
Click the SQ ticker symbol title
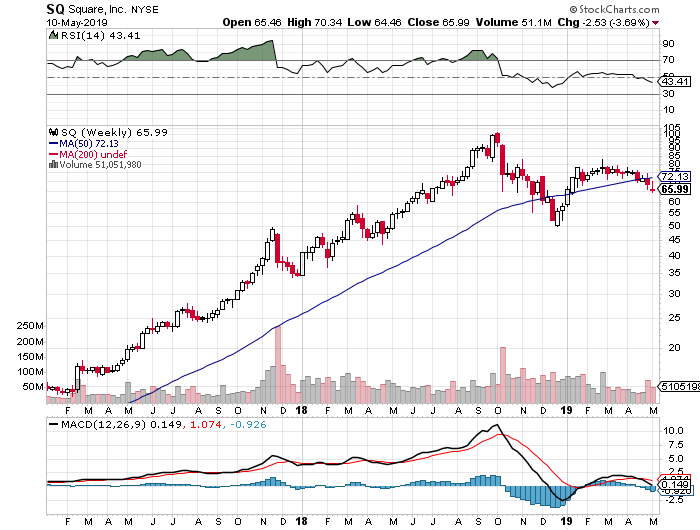55,9
